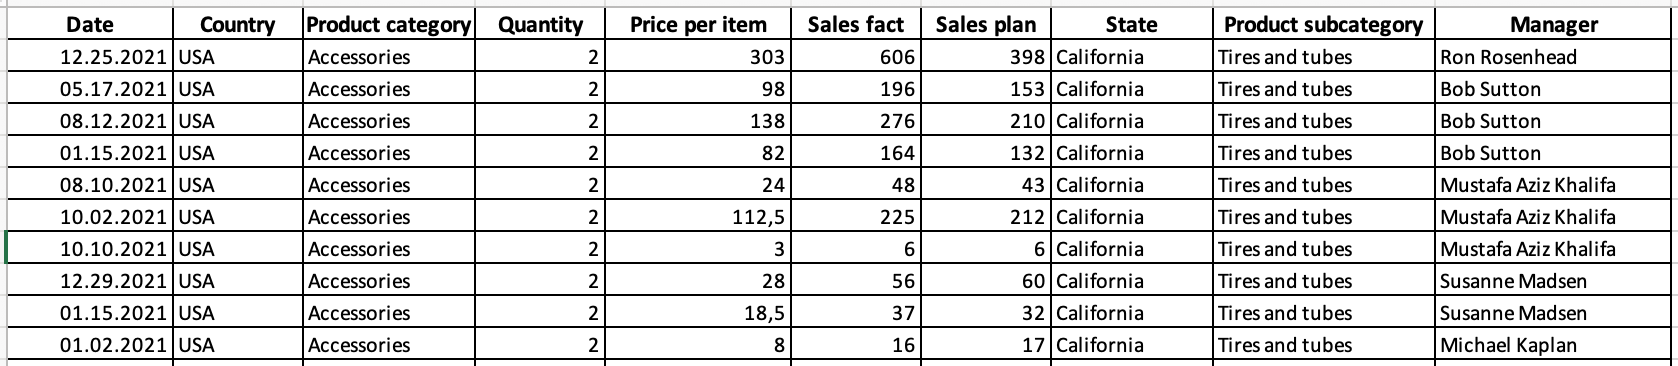The image size is (1678, 366).
Task: Select the Sales plan header cell
Action: pos(985,25)
